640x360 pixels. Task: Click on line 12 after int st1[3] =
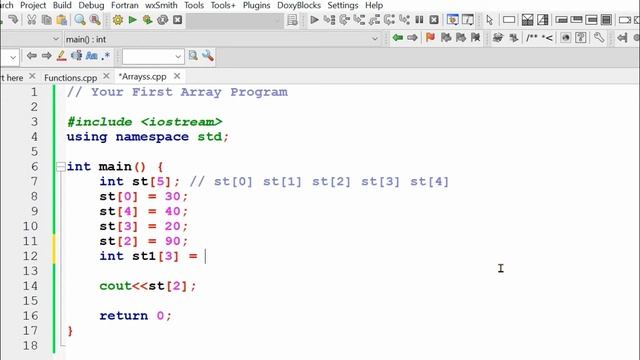(x=205, y=256)
